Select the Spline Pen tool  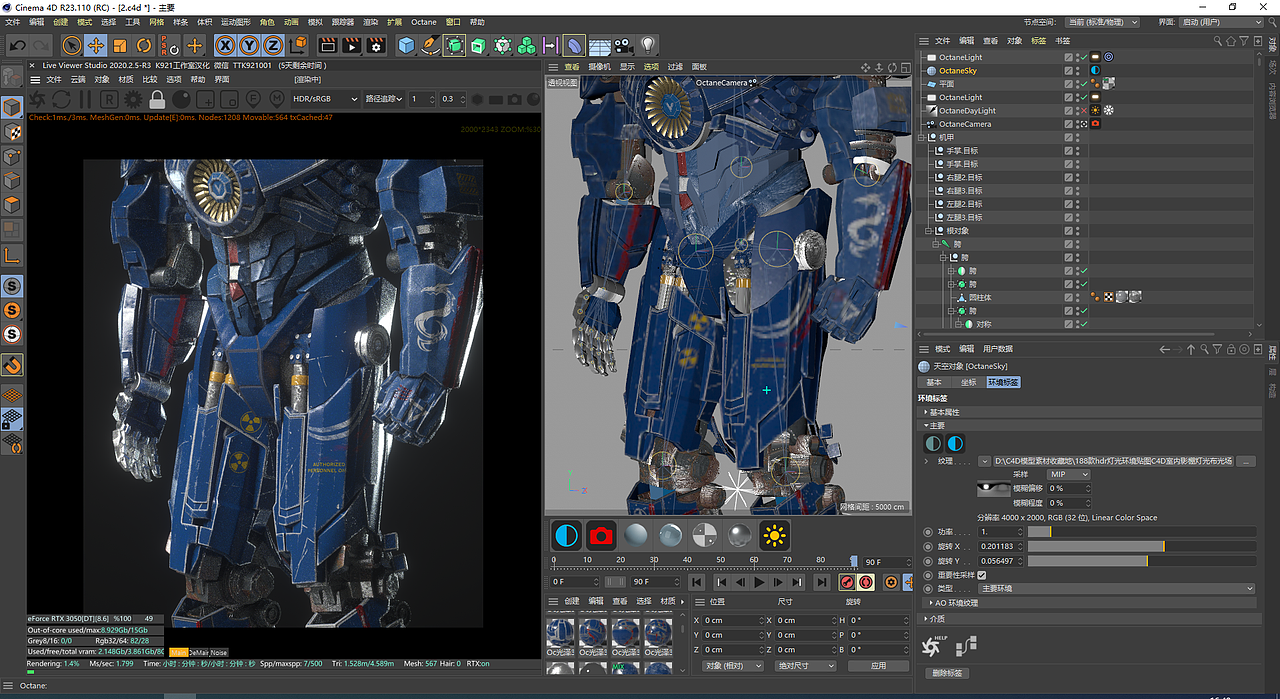(x=430, y=45)
